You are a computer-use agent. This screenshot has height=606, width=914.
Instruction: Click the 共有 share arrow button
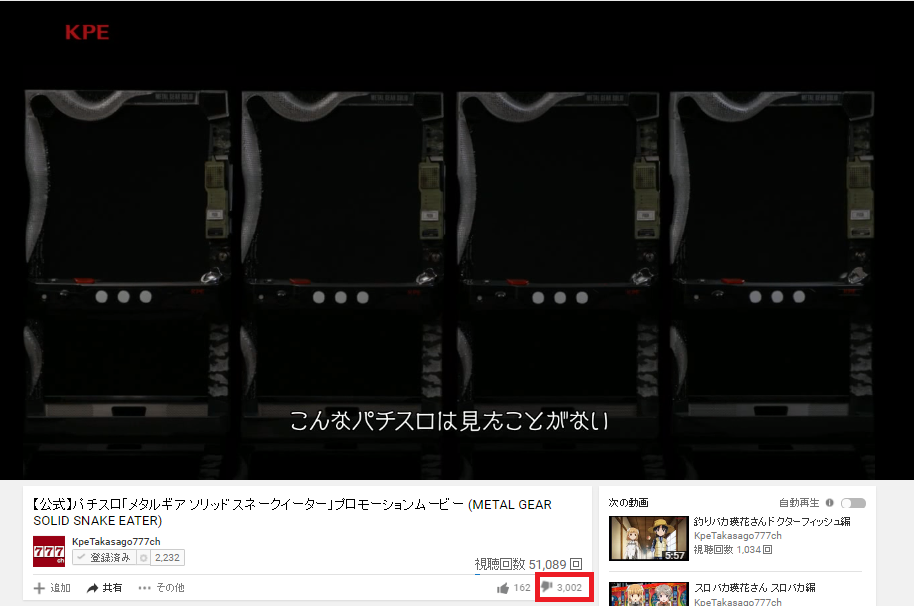104,588
